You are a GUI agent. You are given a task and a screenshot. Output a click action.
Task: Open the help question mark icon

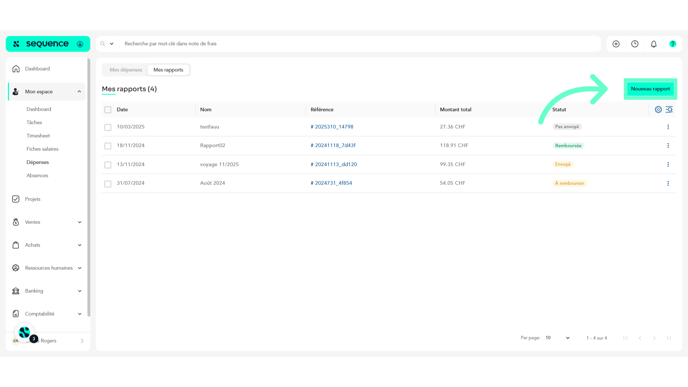pos(673,44)
